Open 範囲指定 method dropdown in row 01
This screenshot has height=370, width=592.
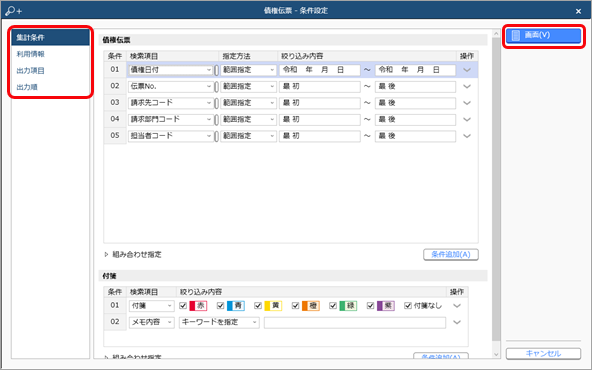pyautogui.click(x=248, y=70)
